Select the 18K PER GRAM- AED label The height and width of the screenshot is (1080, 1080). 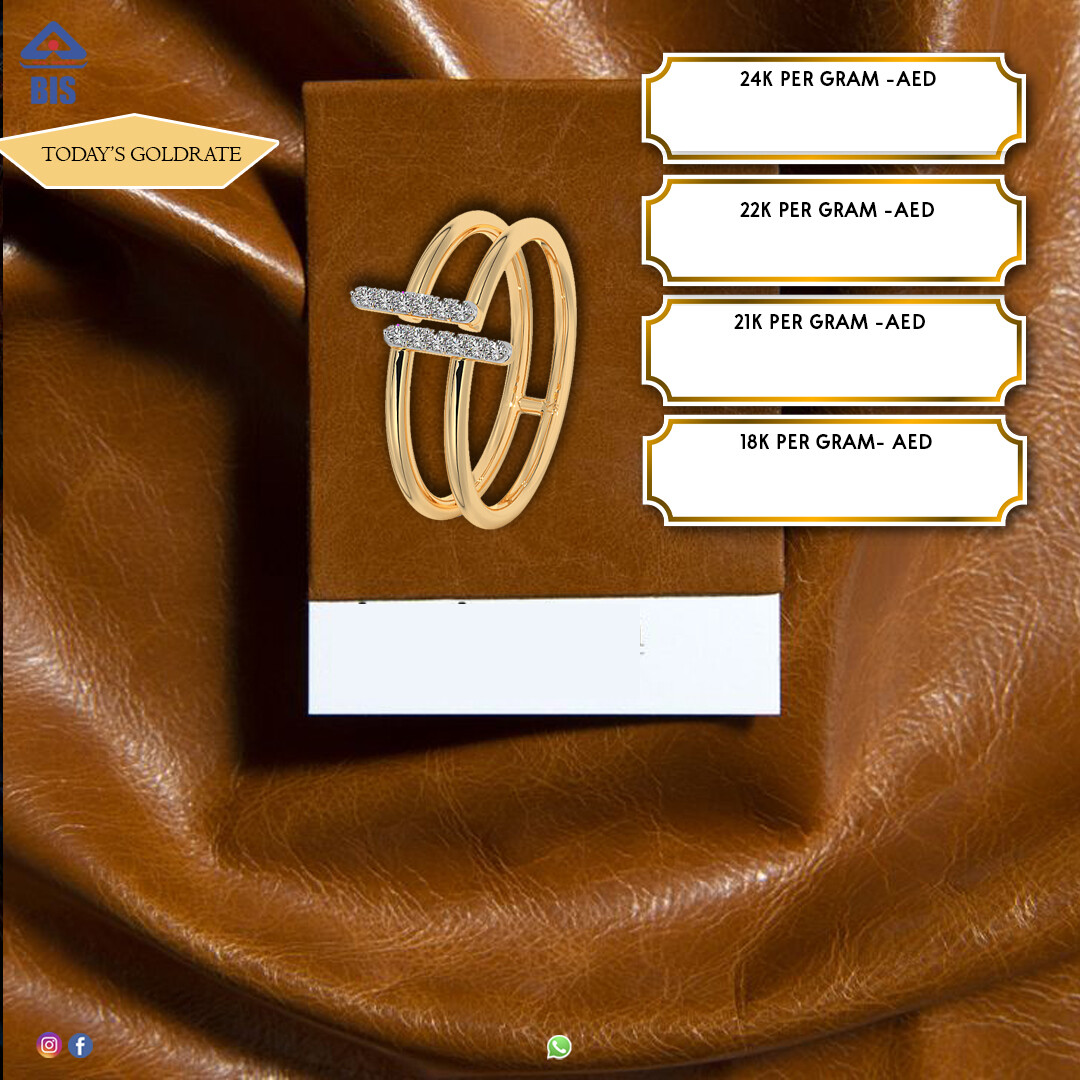(x=835, y=442)
